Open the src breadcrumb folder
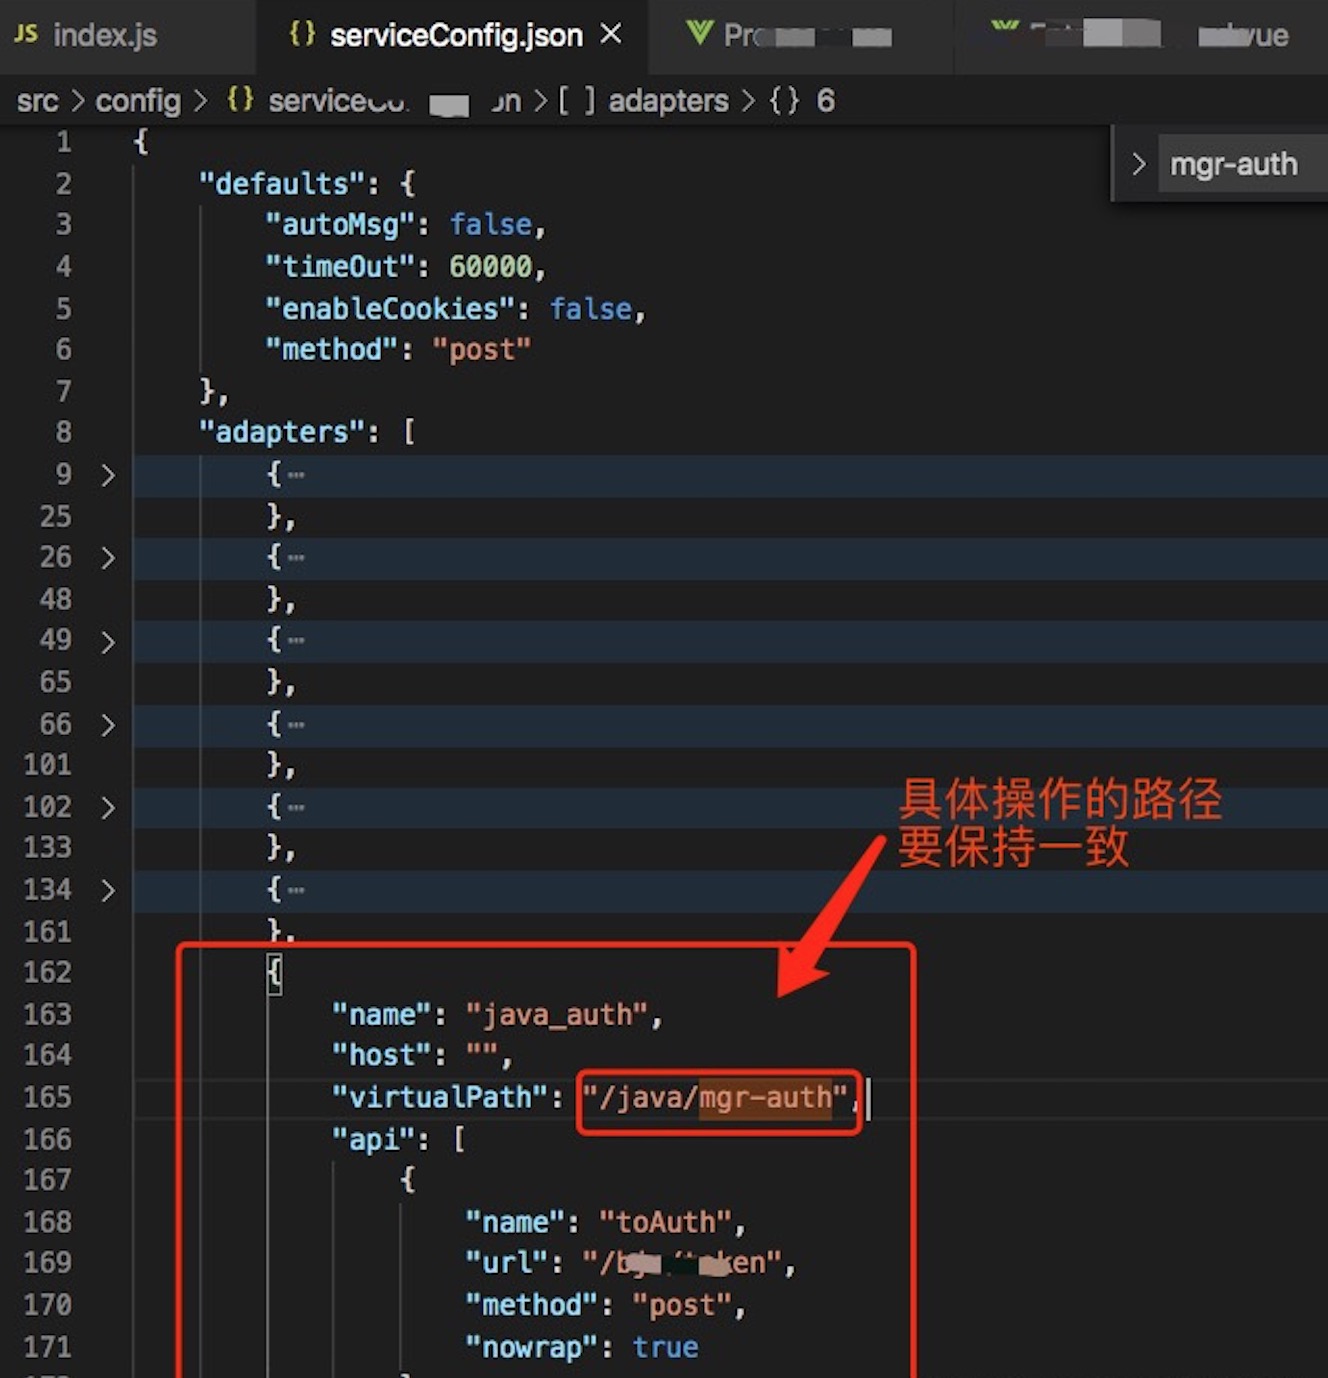The height and width of the screenshot is (1378, 1328). pyautogui.click(x=37, y=100)
